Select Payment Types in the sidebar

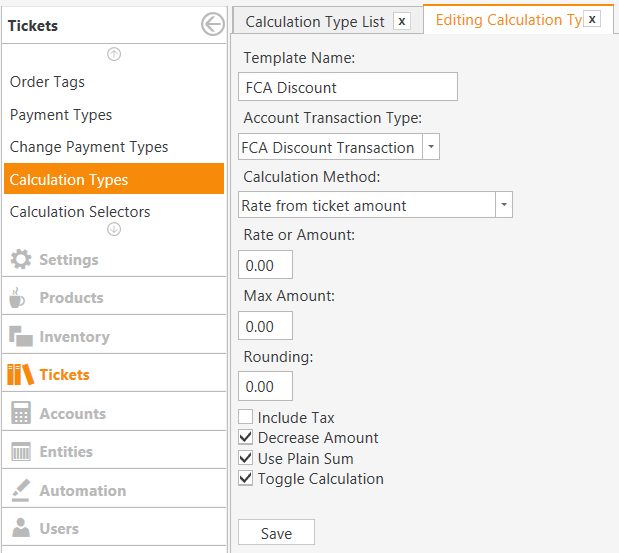point(61,115)
